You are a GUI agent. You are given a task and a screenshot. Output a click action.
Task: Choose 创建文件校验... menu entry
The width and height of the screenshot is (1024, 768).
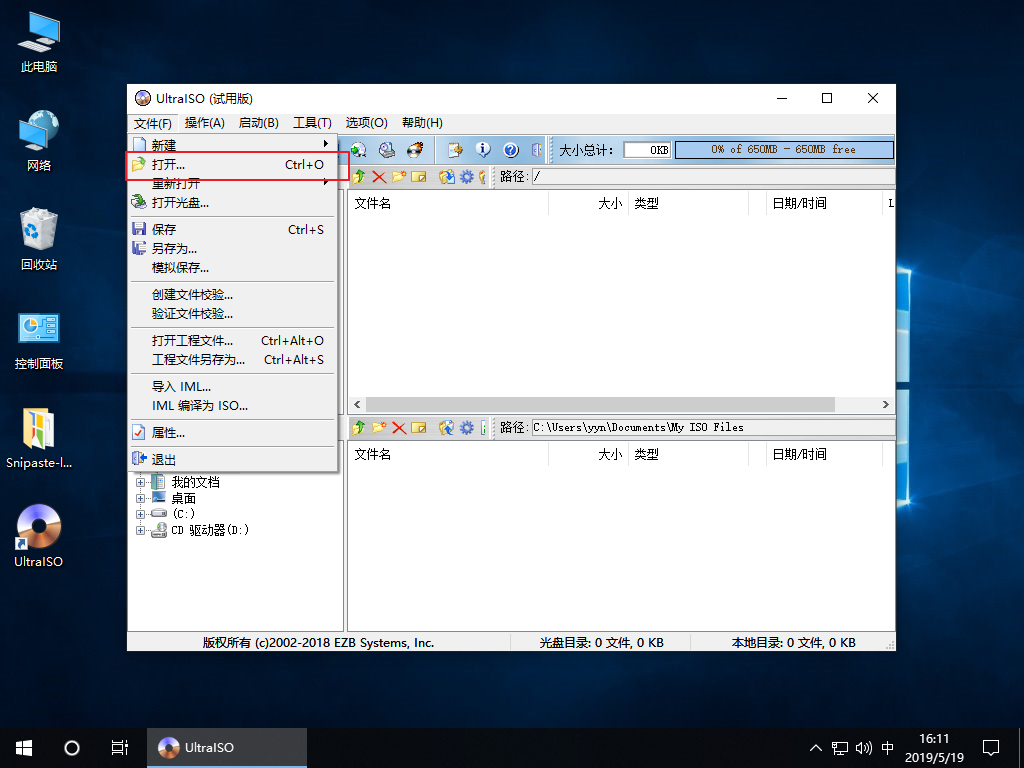[232, 295]
